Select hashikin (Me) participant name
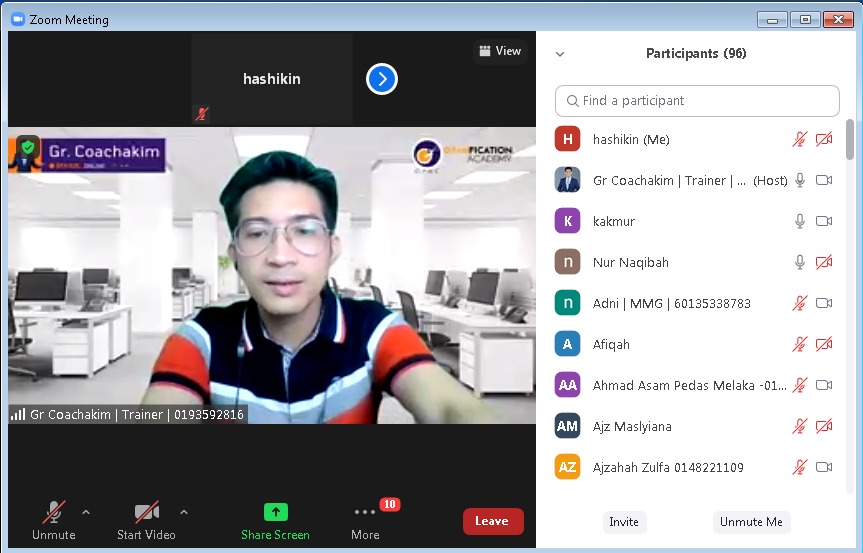863x553 pixels. (631, 140)
